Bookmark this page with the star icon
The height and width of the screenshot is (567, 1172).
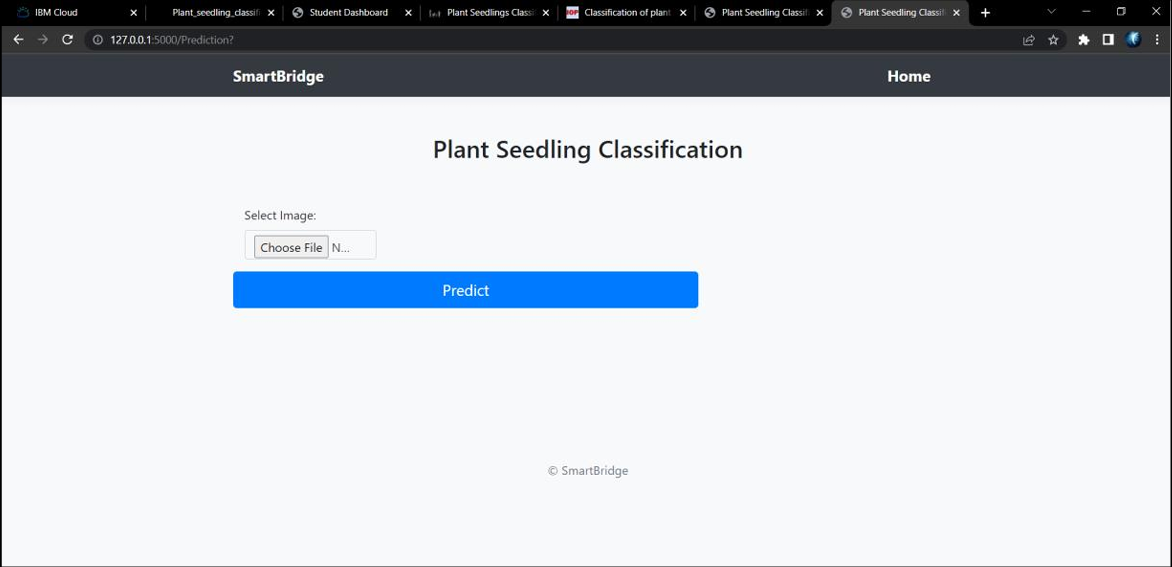pos(1053,40)
